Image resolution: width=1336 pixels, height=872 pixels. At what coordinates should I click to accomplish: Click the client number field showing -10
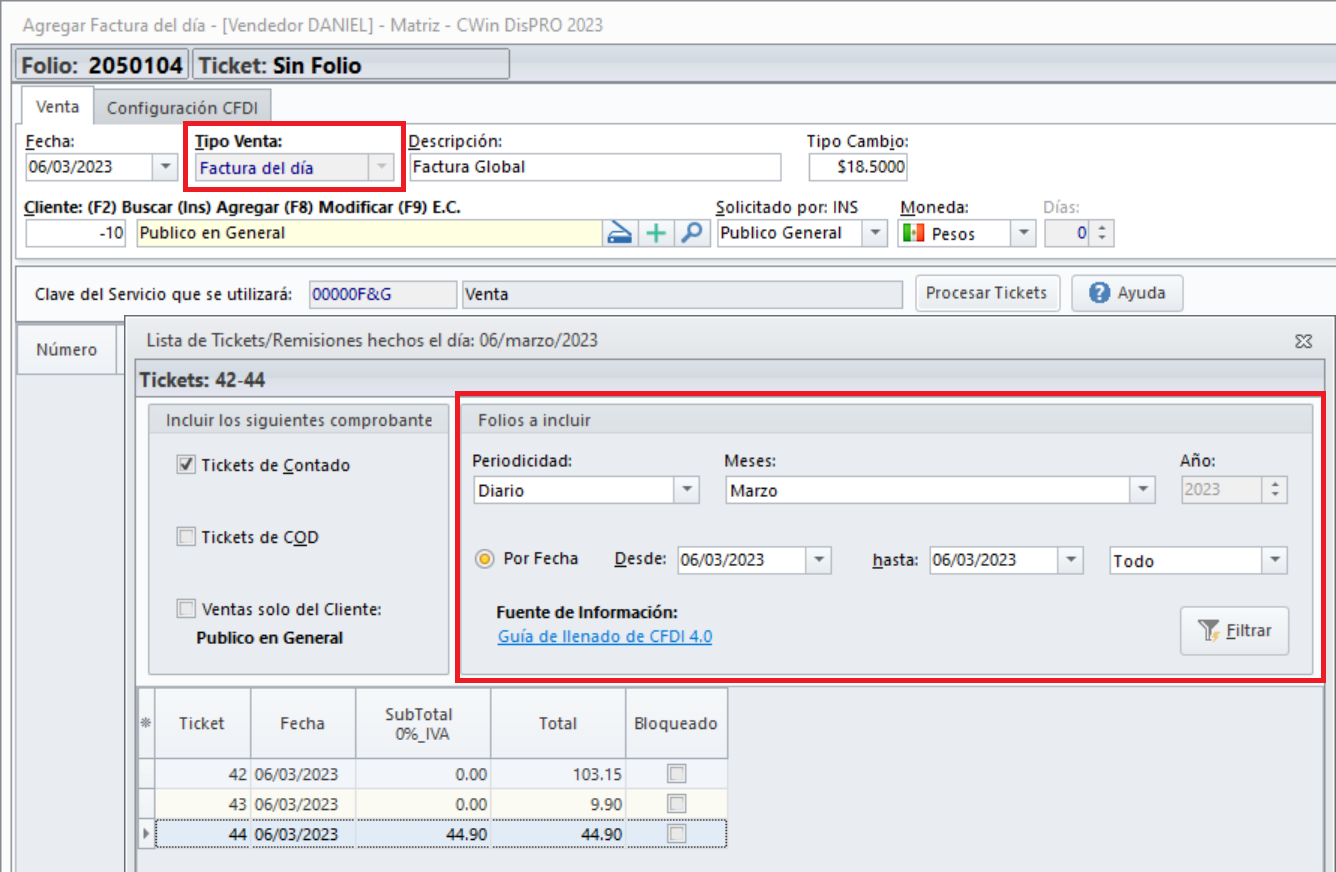click(76, 233)
